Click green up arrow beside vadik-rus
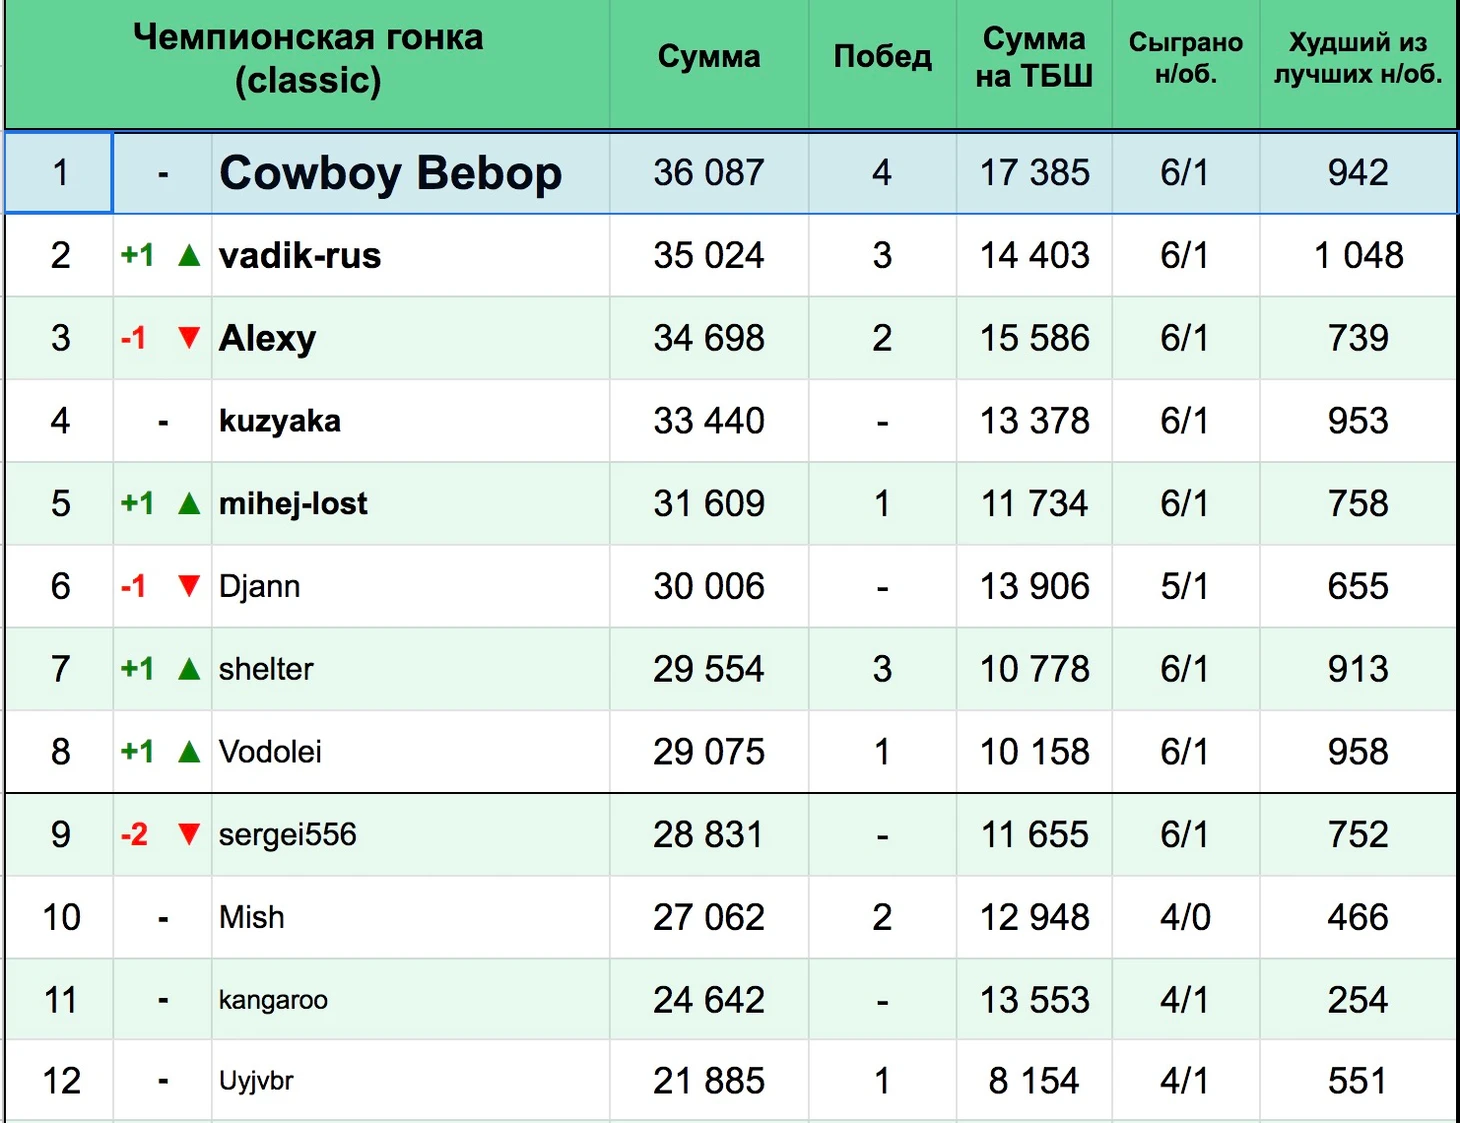 189,256
